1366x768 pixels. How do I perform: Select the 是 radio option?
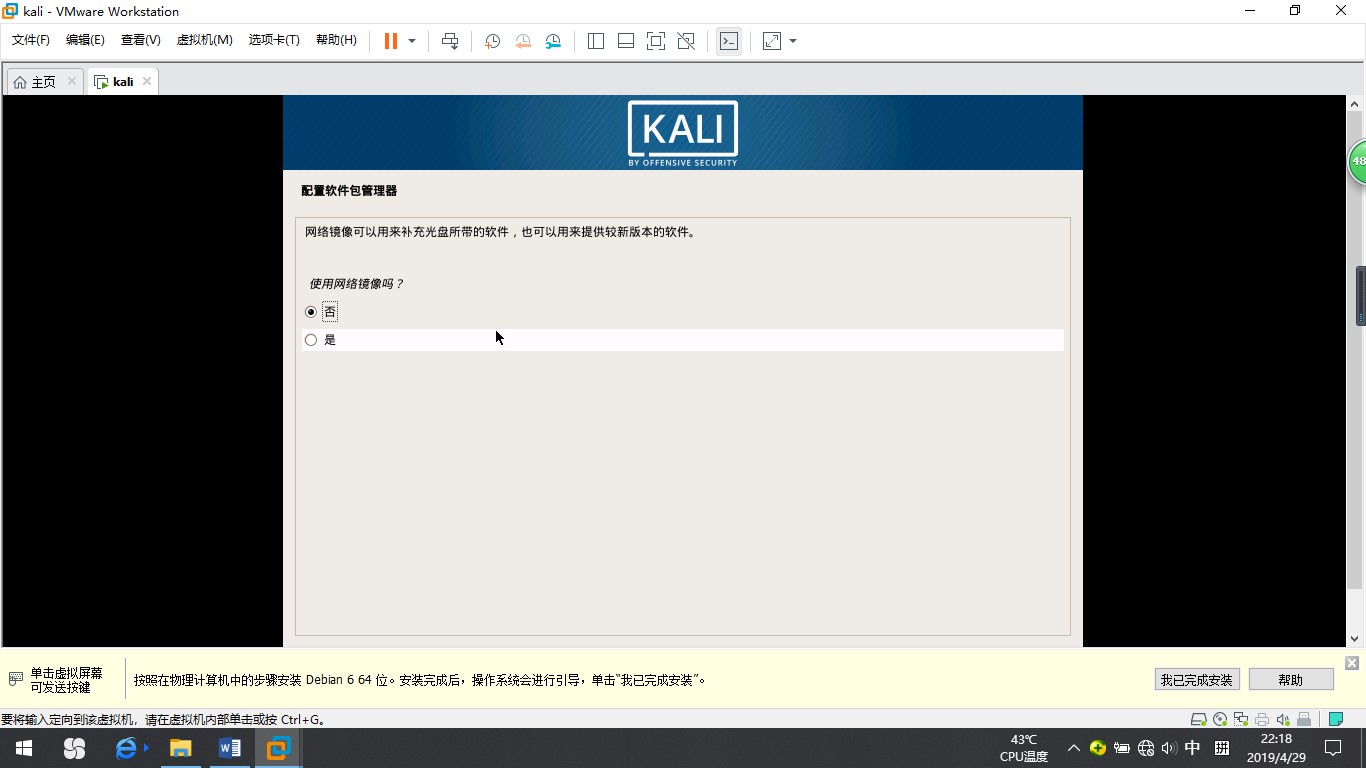click(x=311, y=340)
